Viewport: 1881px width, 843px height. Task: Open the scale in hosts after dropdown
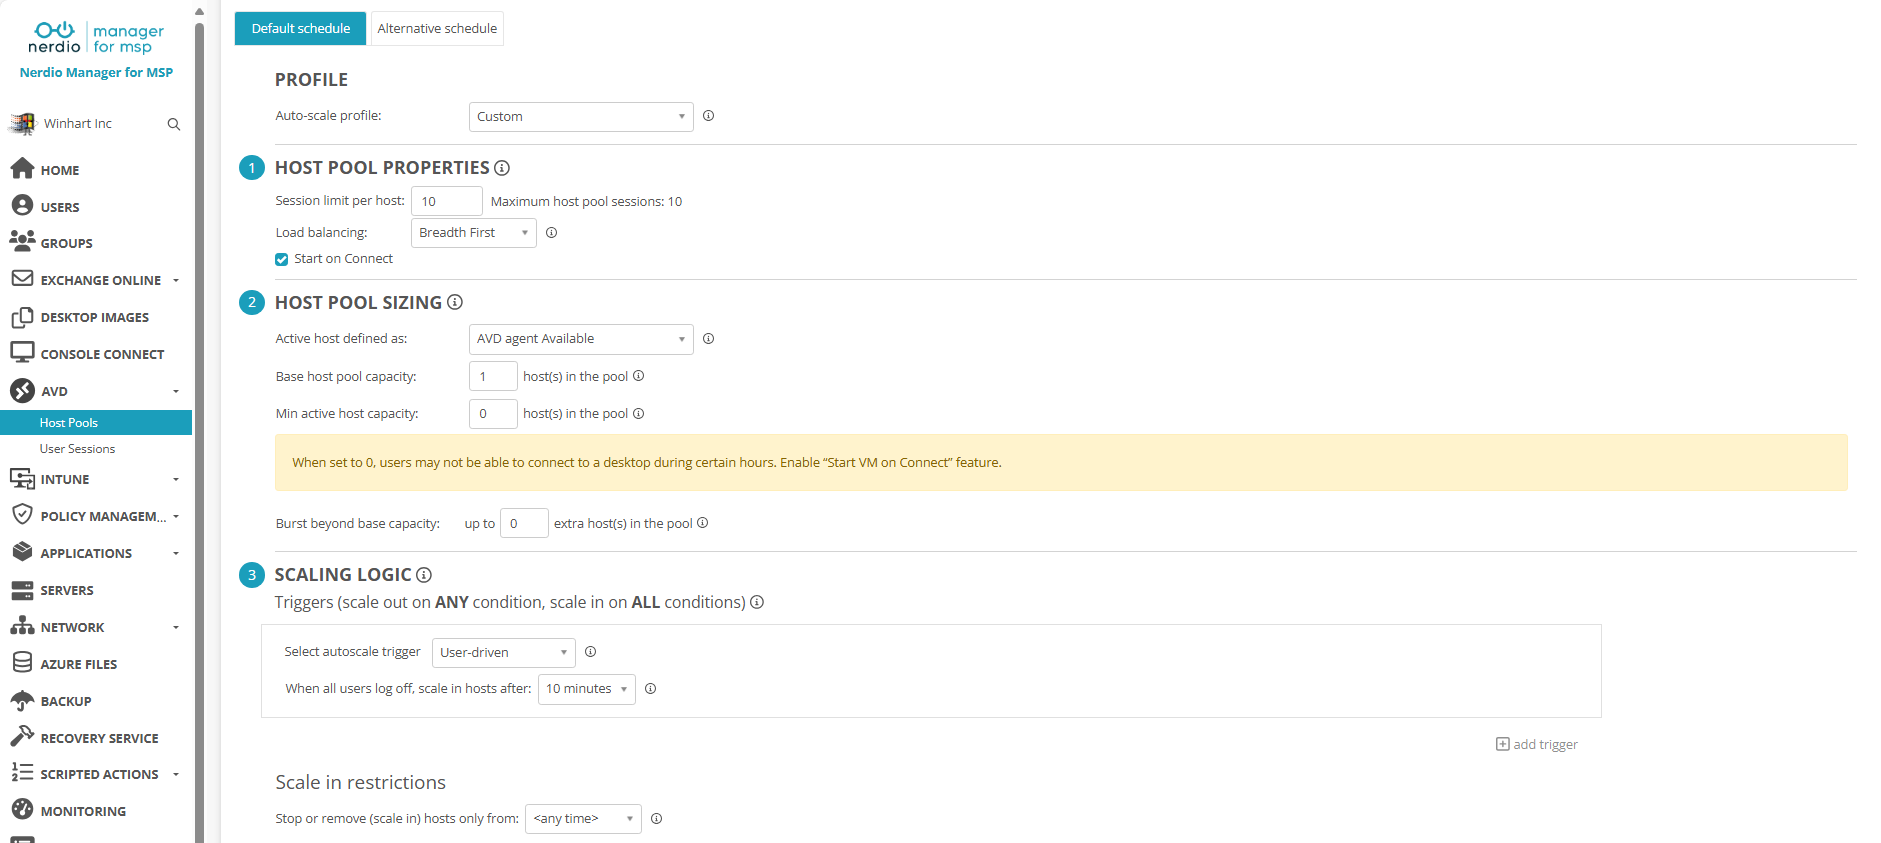pyautogui.click(x=586, y=689)
